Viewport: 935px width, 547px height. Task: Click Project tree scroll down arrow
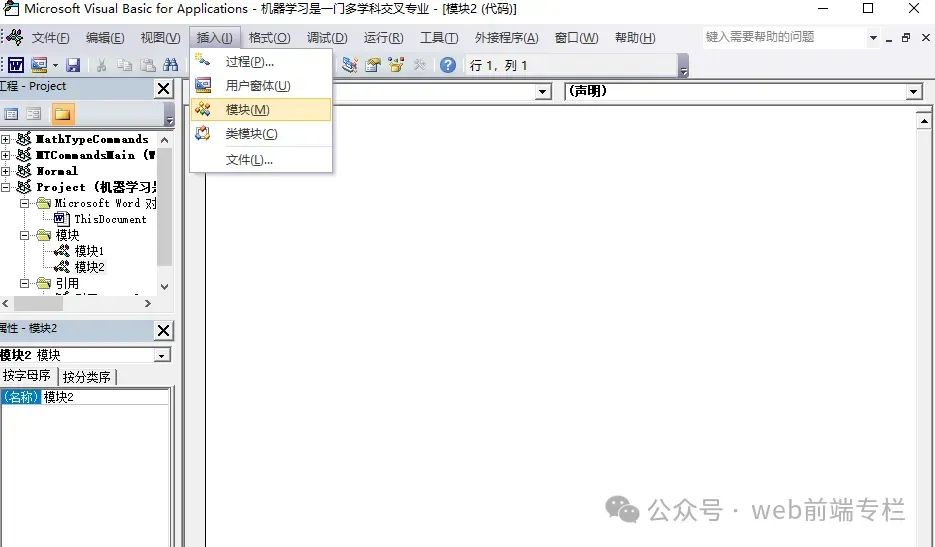(x=165, y=287)
